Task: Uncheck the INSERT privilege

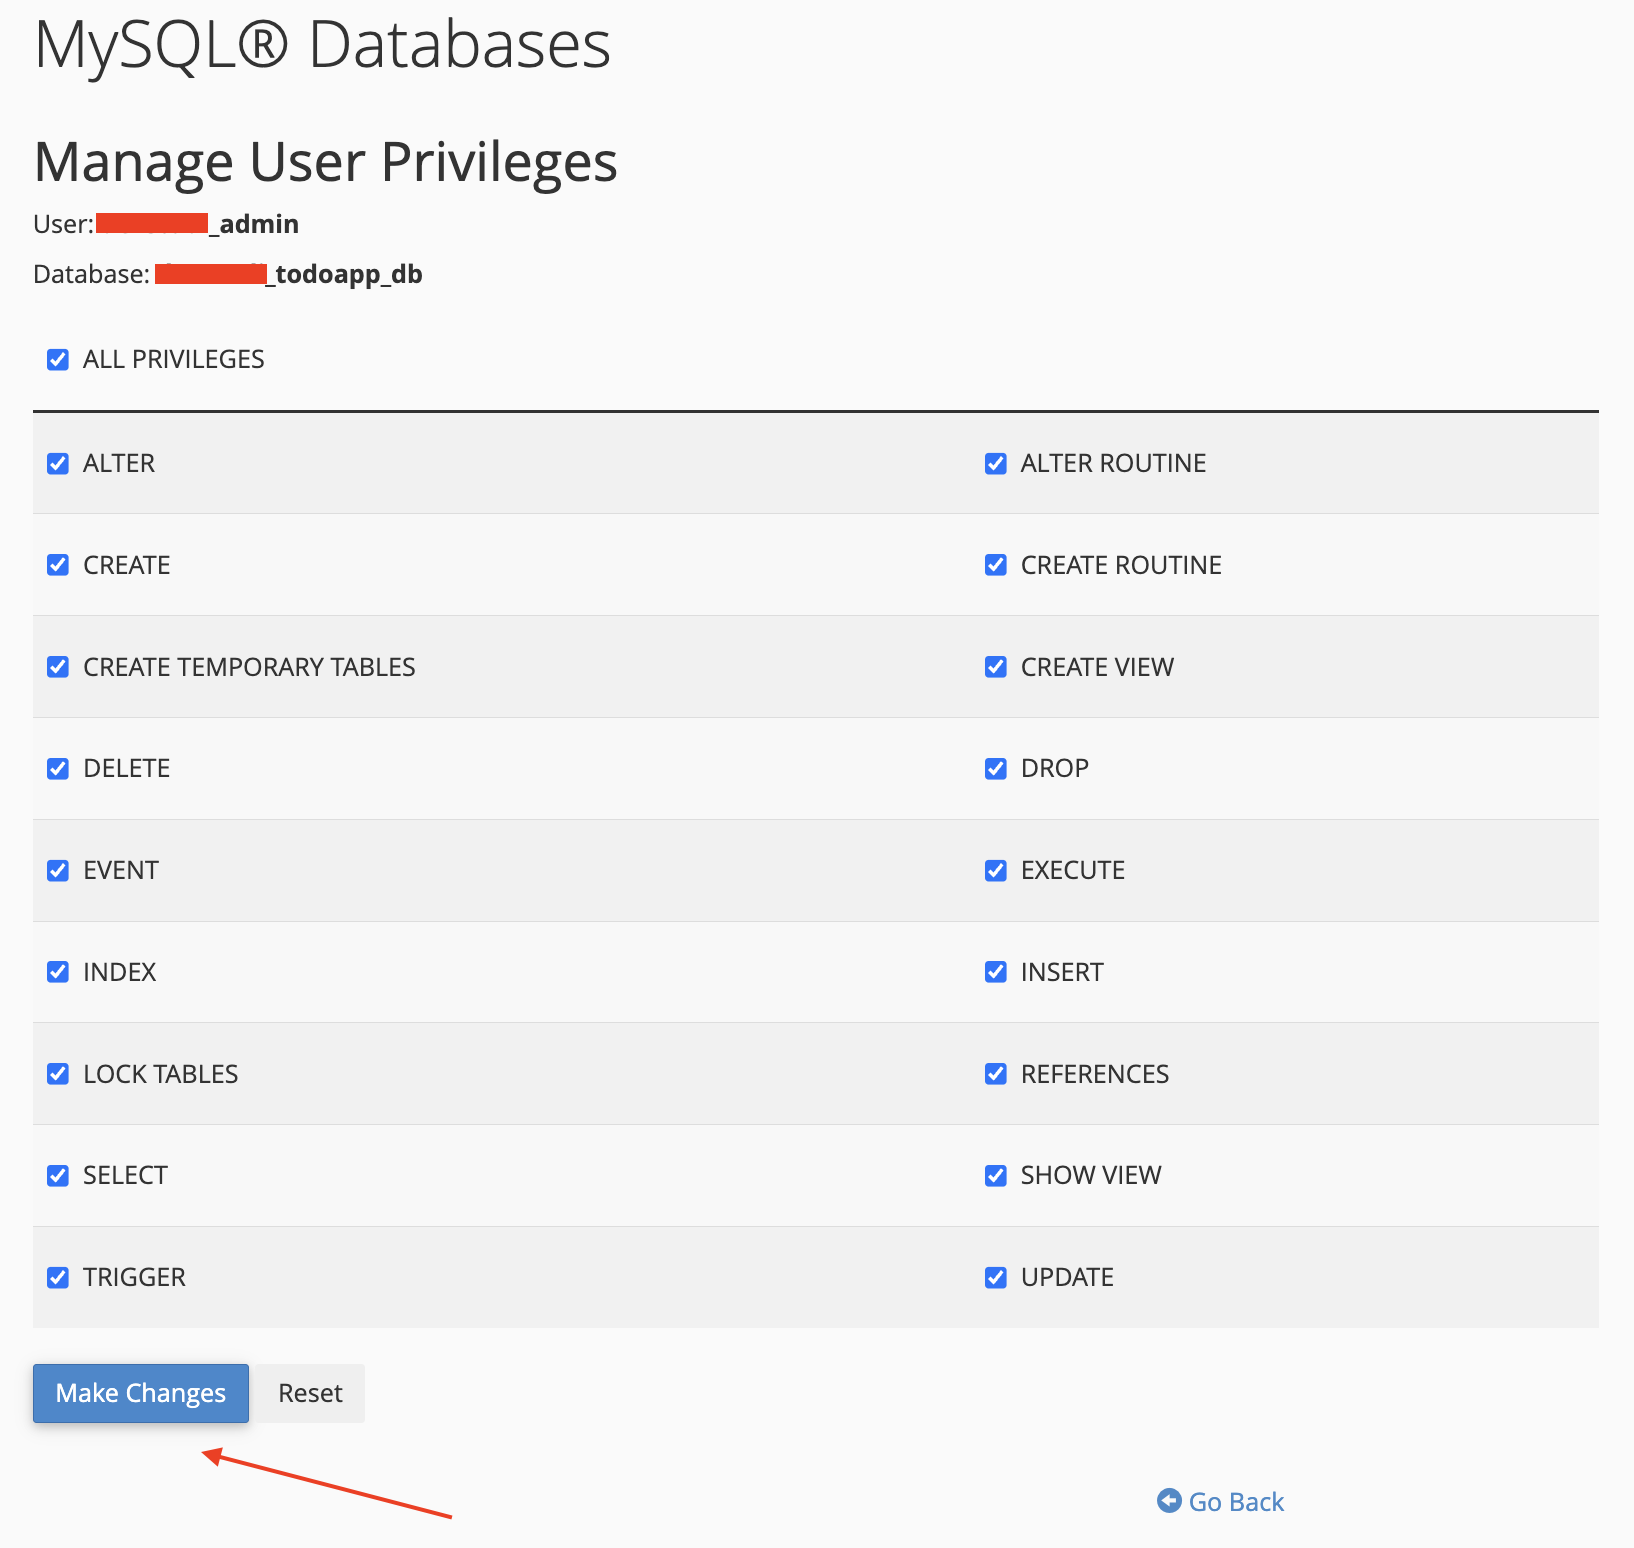Action: tap(996, 972)
